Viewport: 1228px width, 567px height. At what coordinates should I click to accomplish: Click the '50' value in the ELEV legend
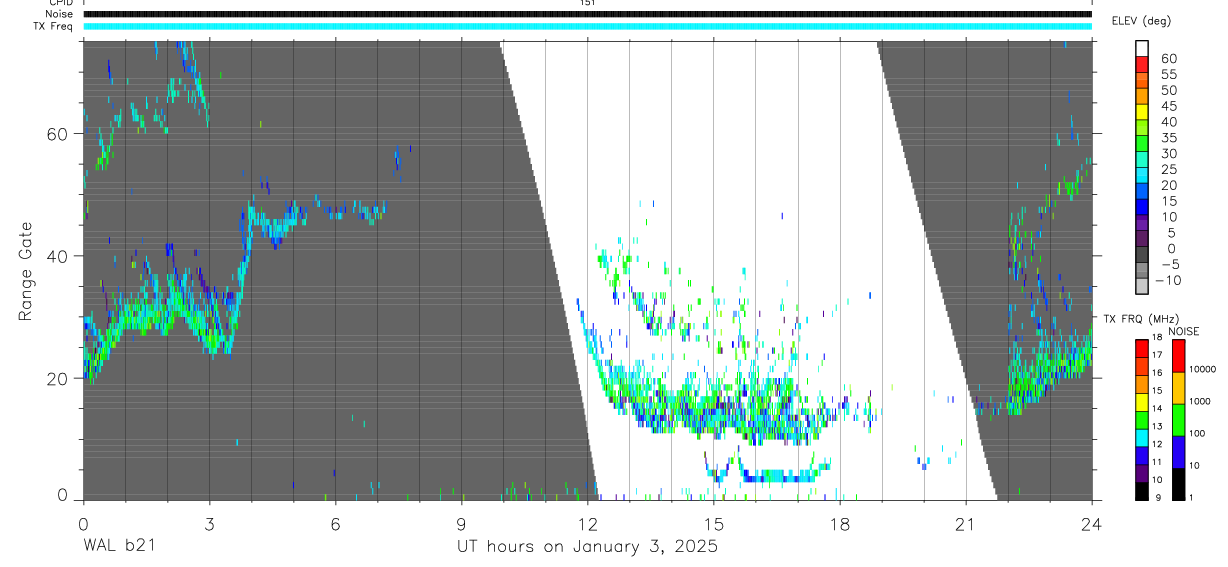point(1169,90)
